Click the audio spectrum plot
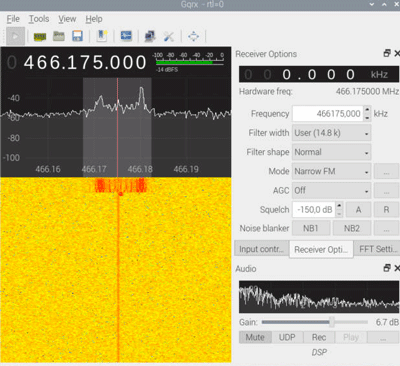The image size is (400, 366). [x=319, y=297]
